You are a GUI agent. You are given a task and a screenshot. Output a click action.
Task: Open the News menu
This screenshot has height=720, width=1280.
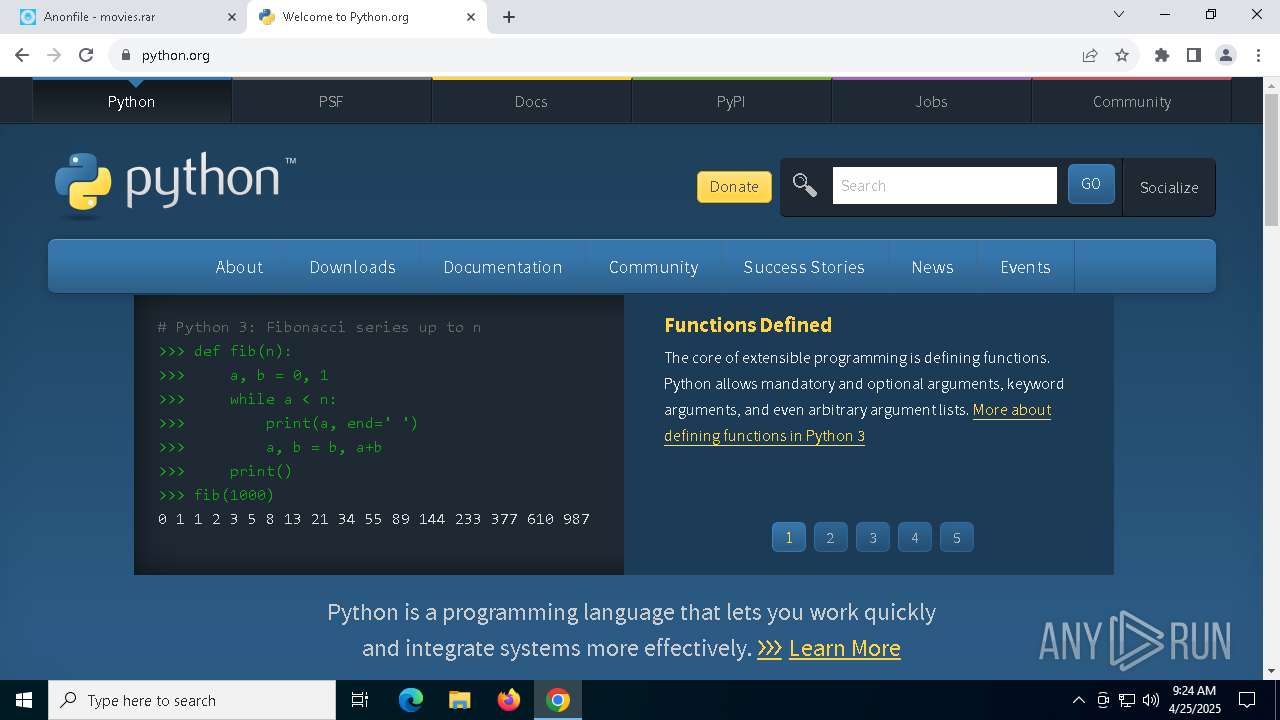(932, 267)
